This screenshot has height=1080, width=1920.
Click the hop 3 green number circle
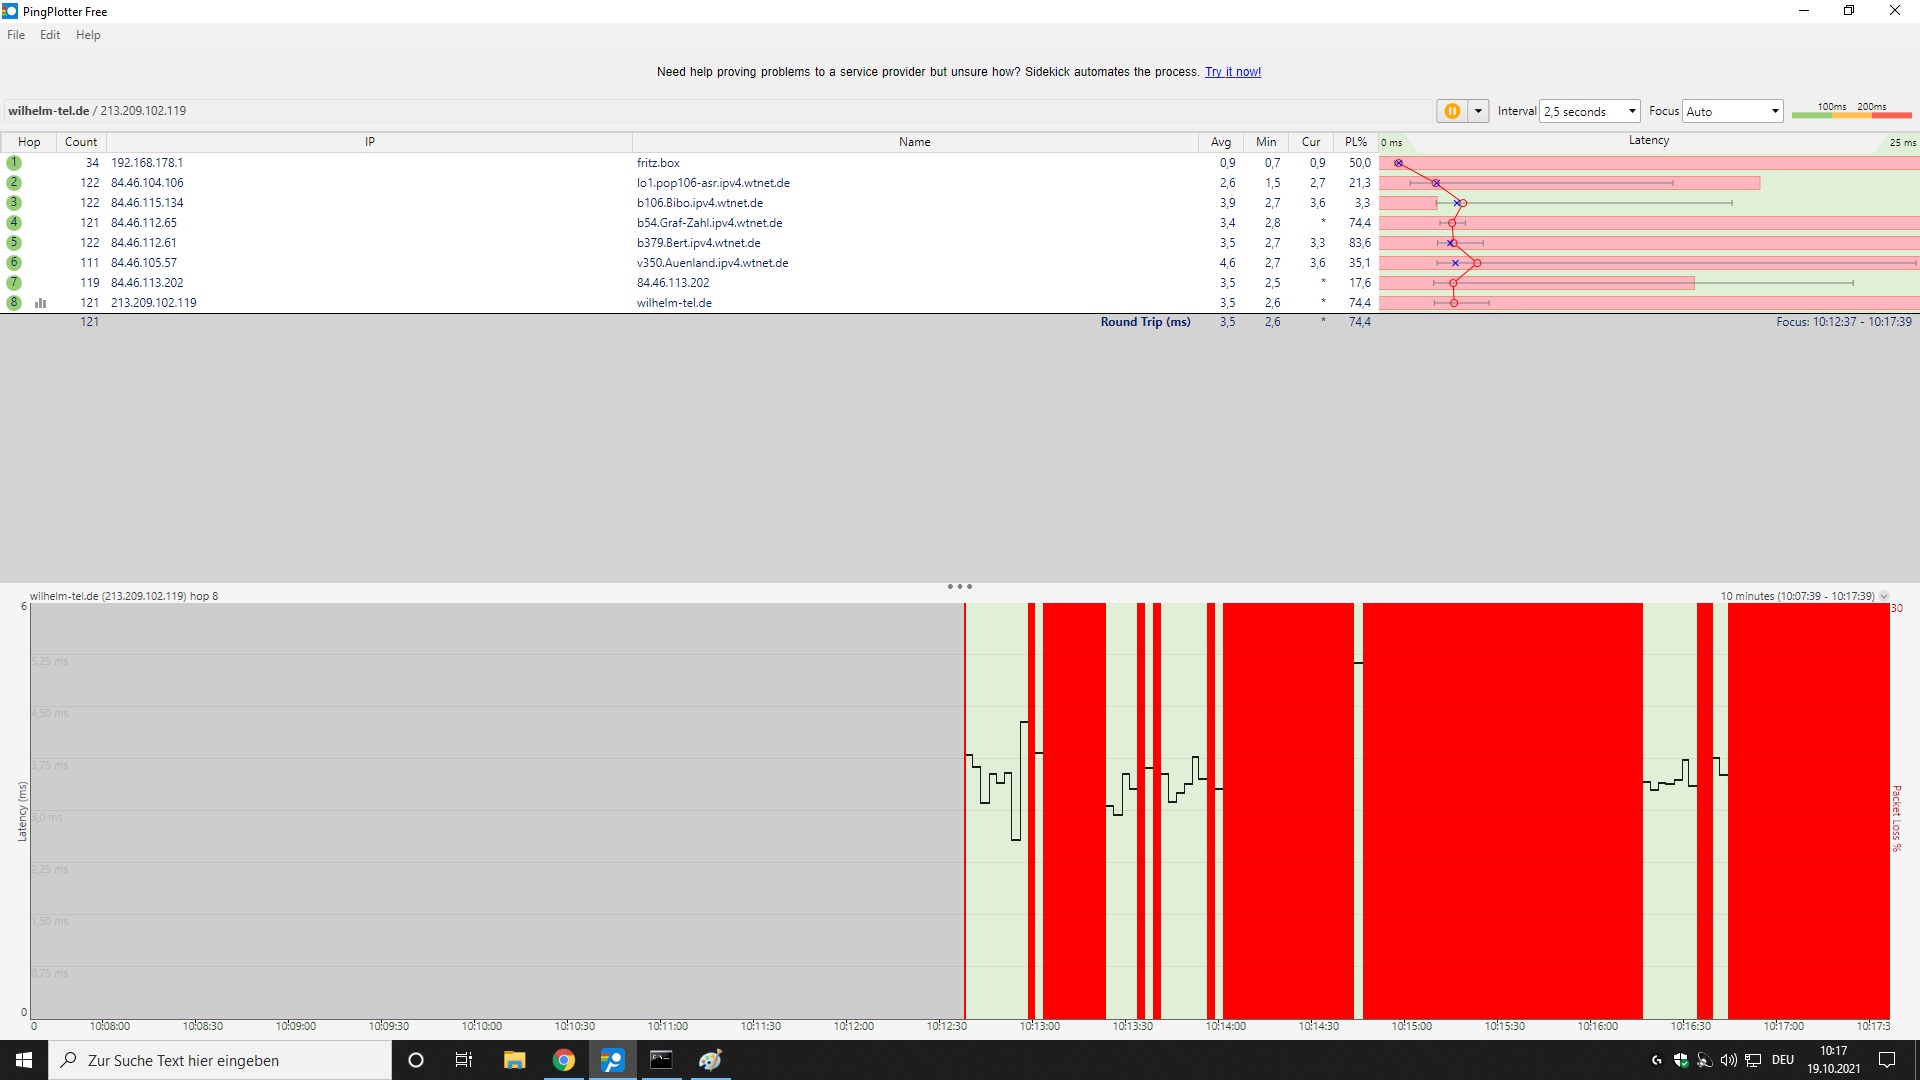14,203
